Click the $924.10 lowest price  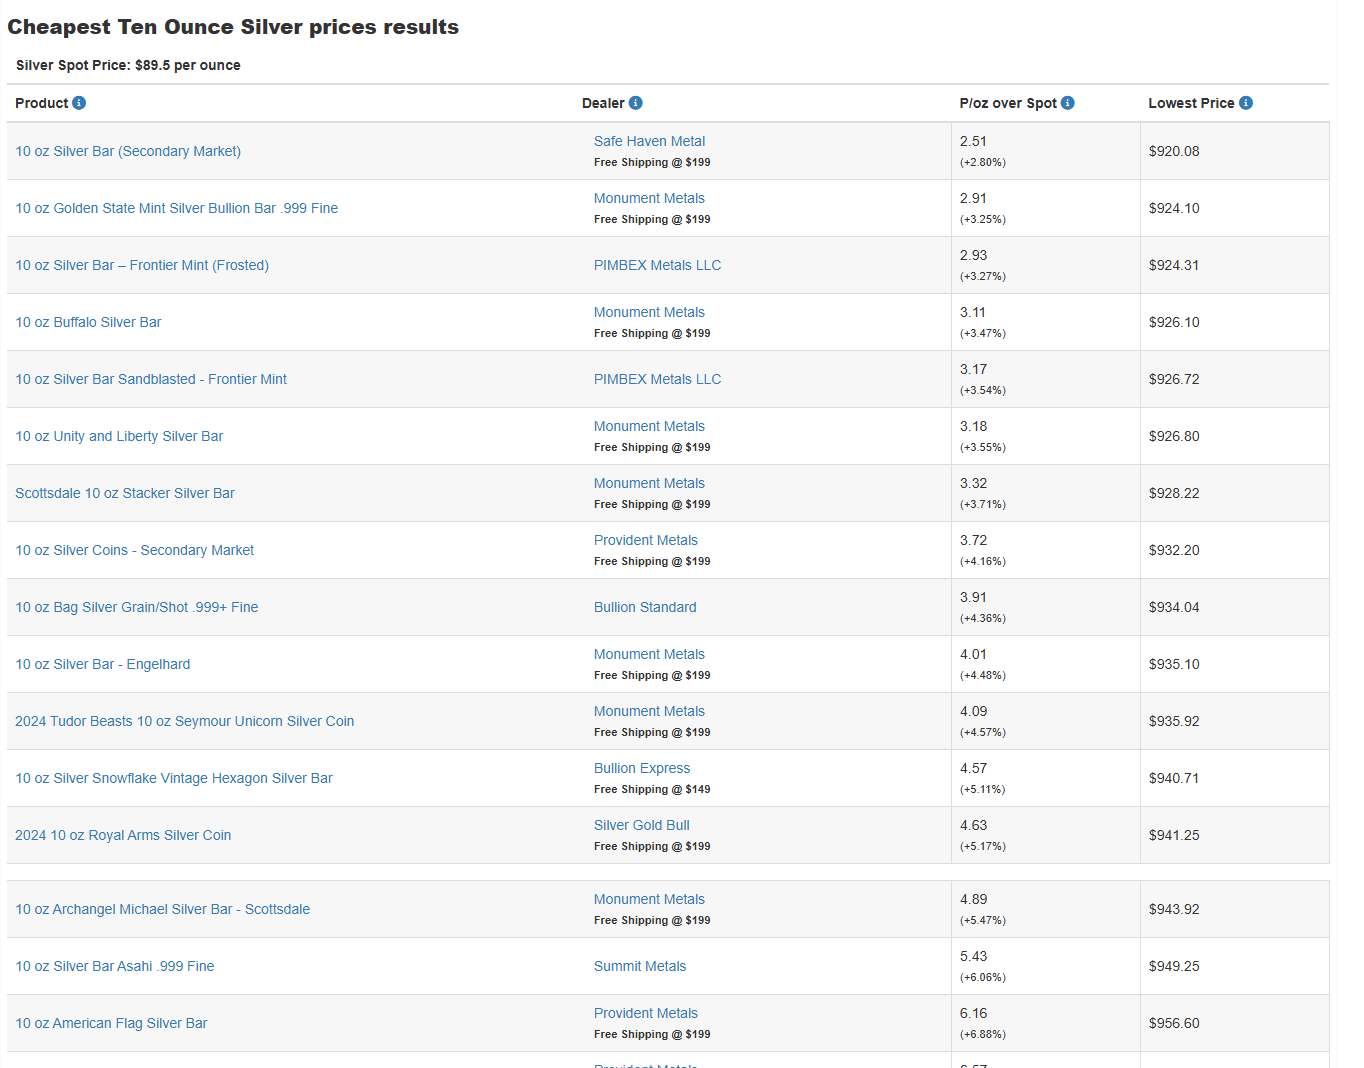[1174, 208]
